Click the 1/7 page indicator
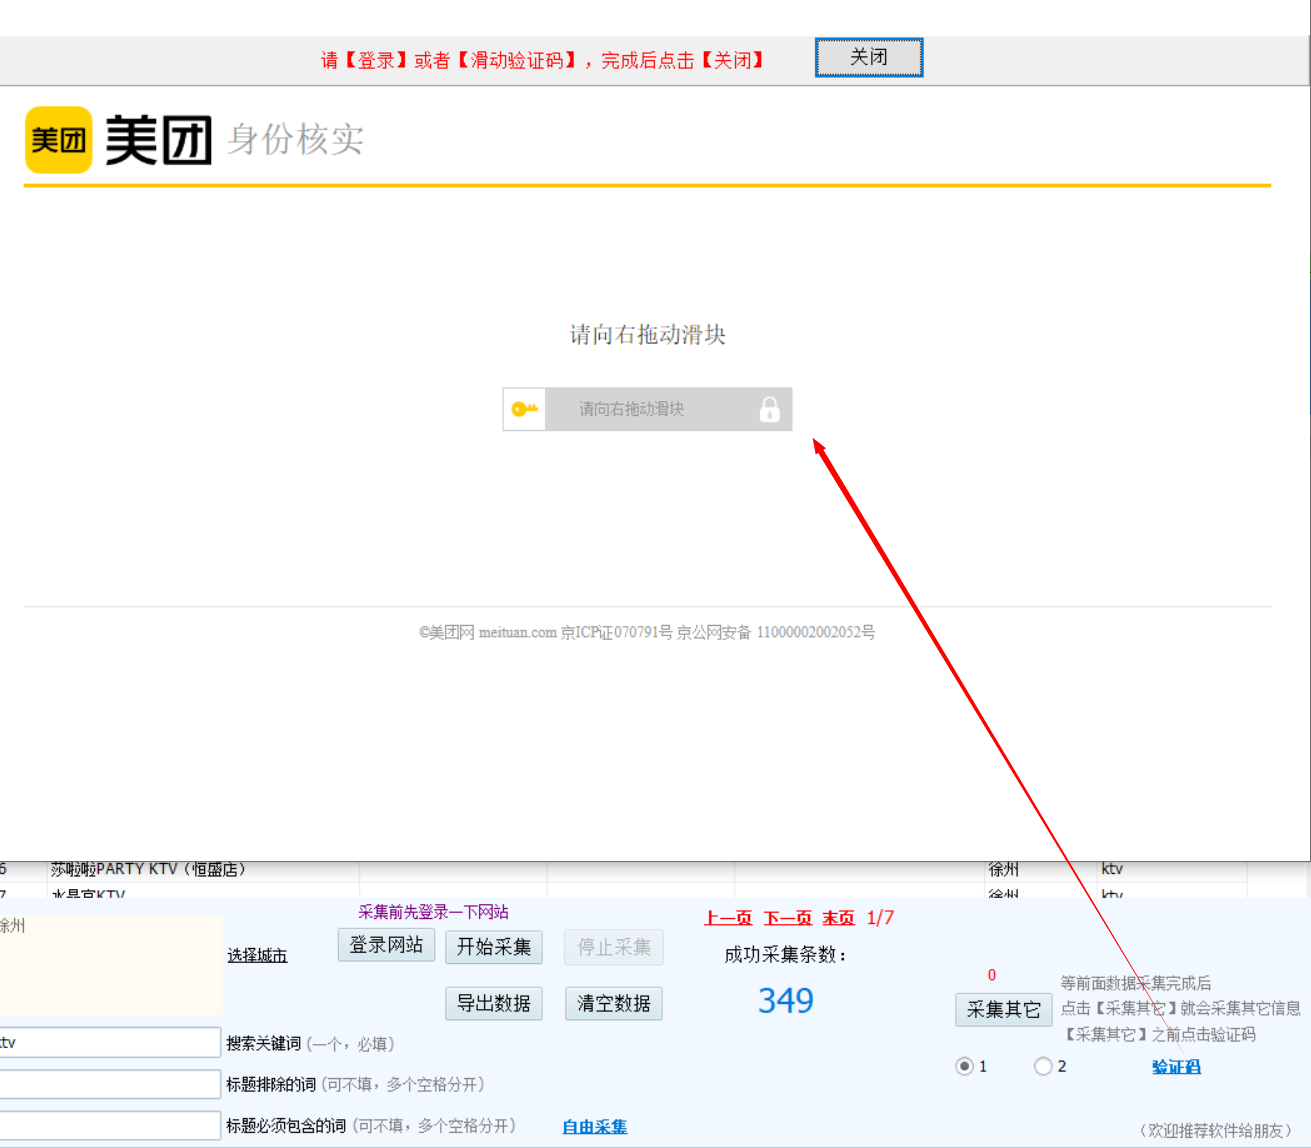 (x=880, y=918)
